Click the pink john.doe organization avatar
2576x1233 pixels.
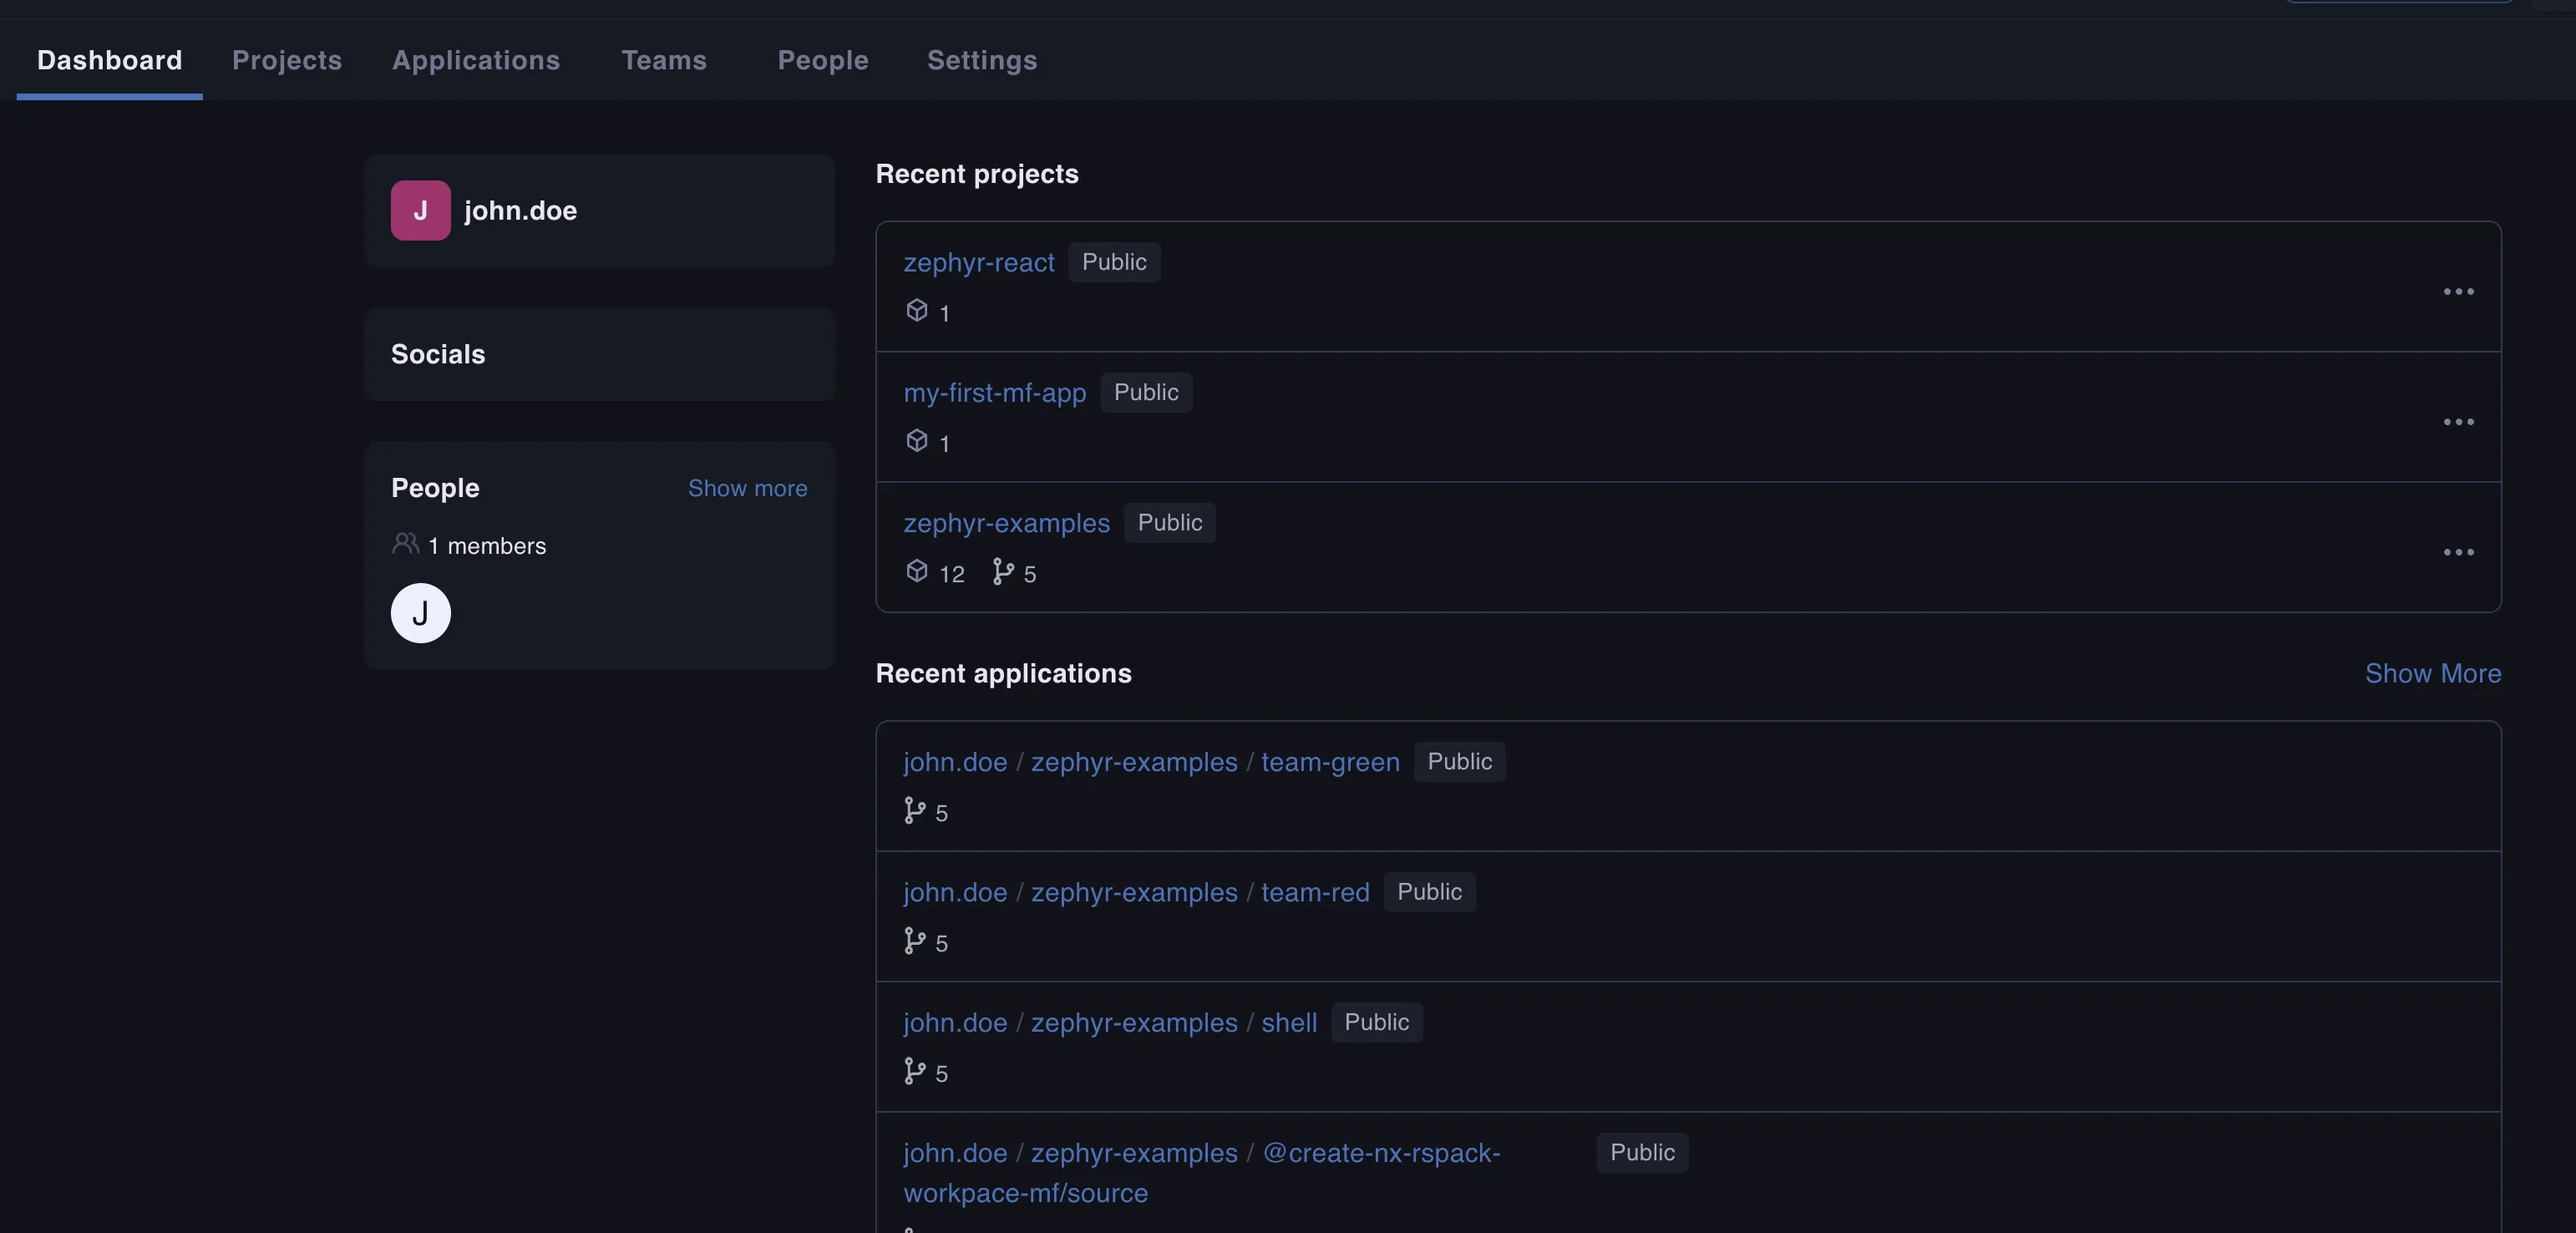pyautogui.click(x=420, y=210)
